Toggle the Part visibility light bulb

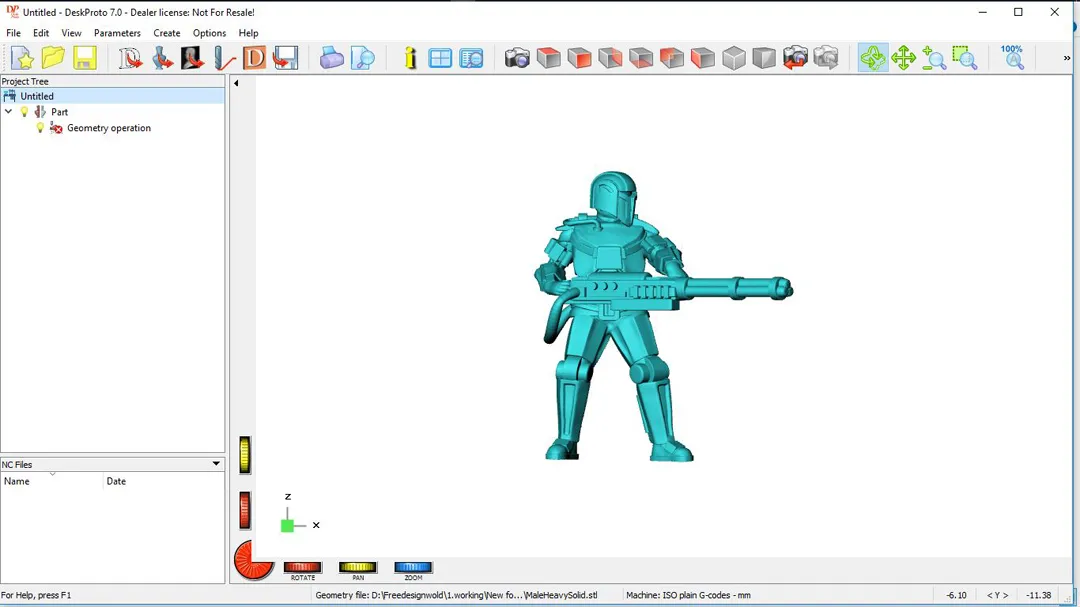pos(25,112)
